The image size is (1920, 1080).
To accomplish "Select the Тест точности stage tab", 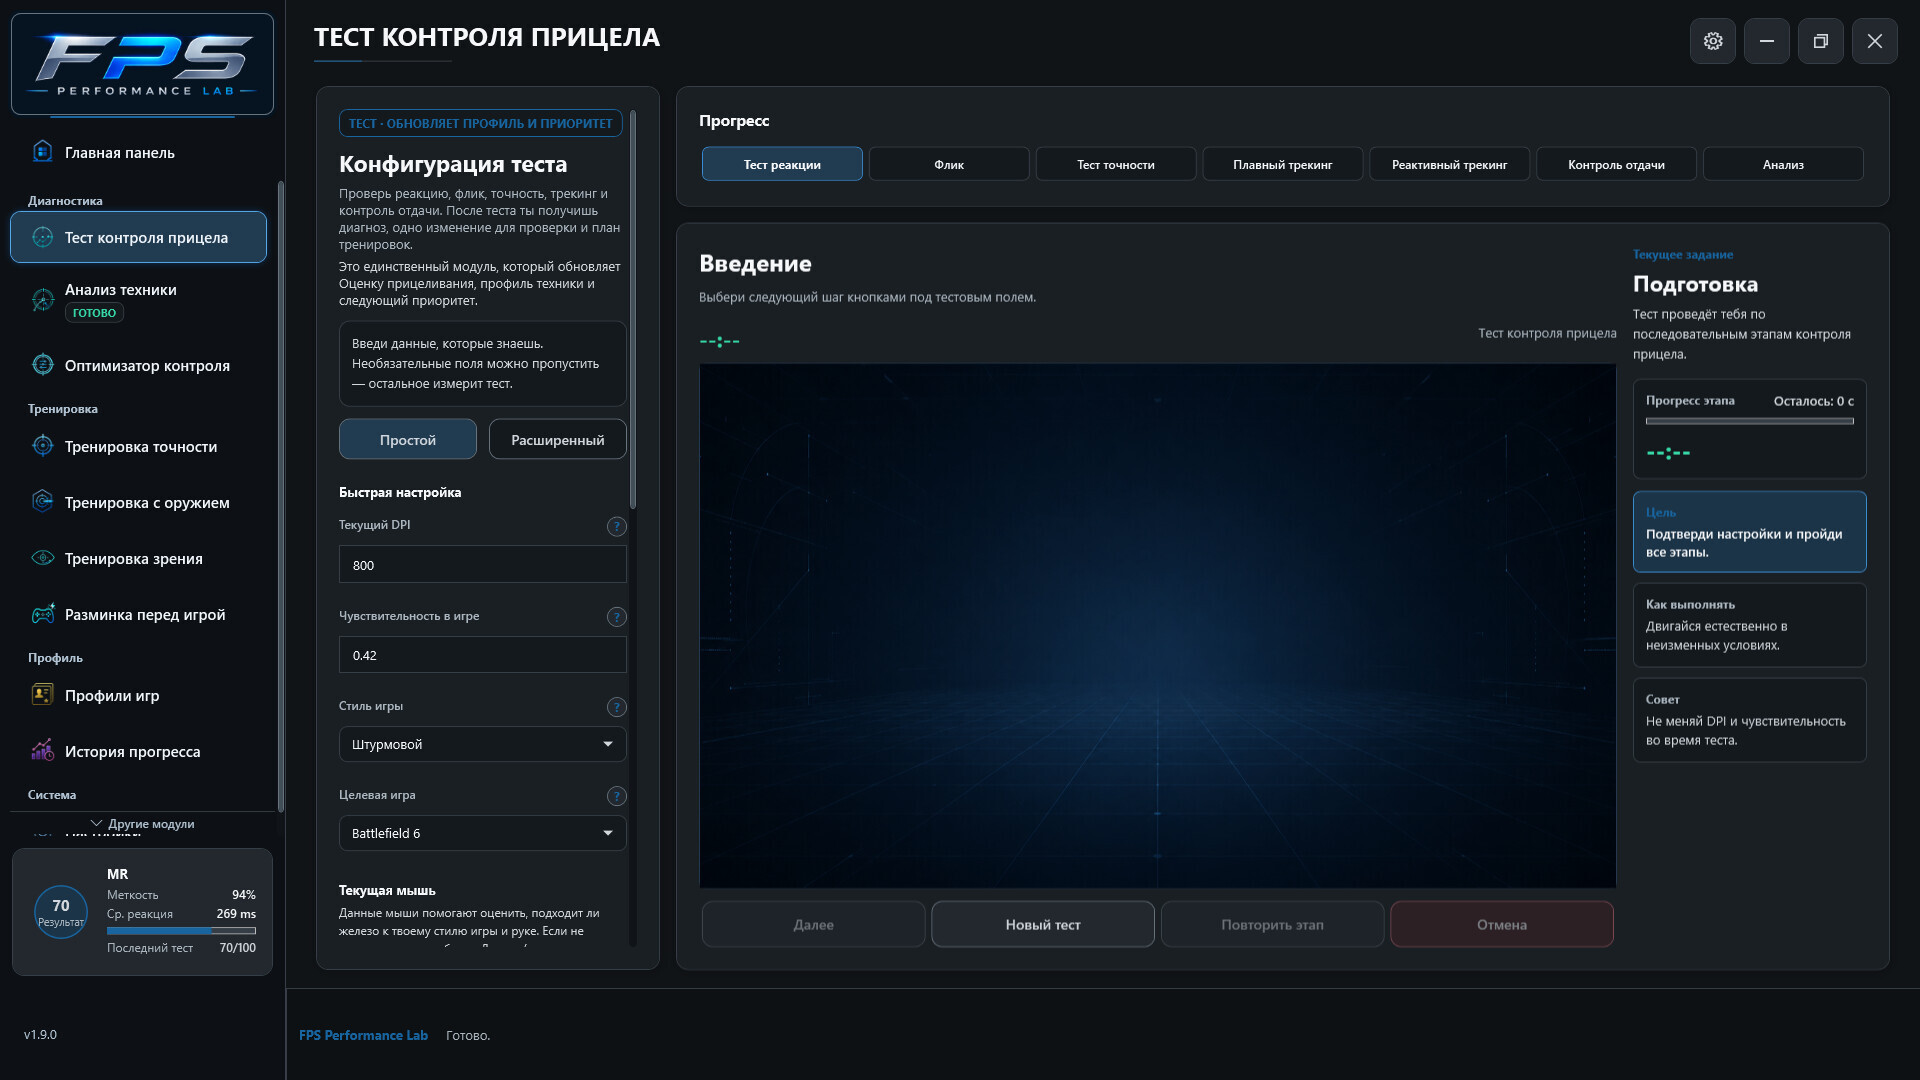I will (x=1116, y=164).
